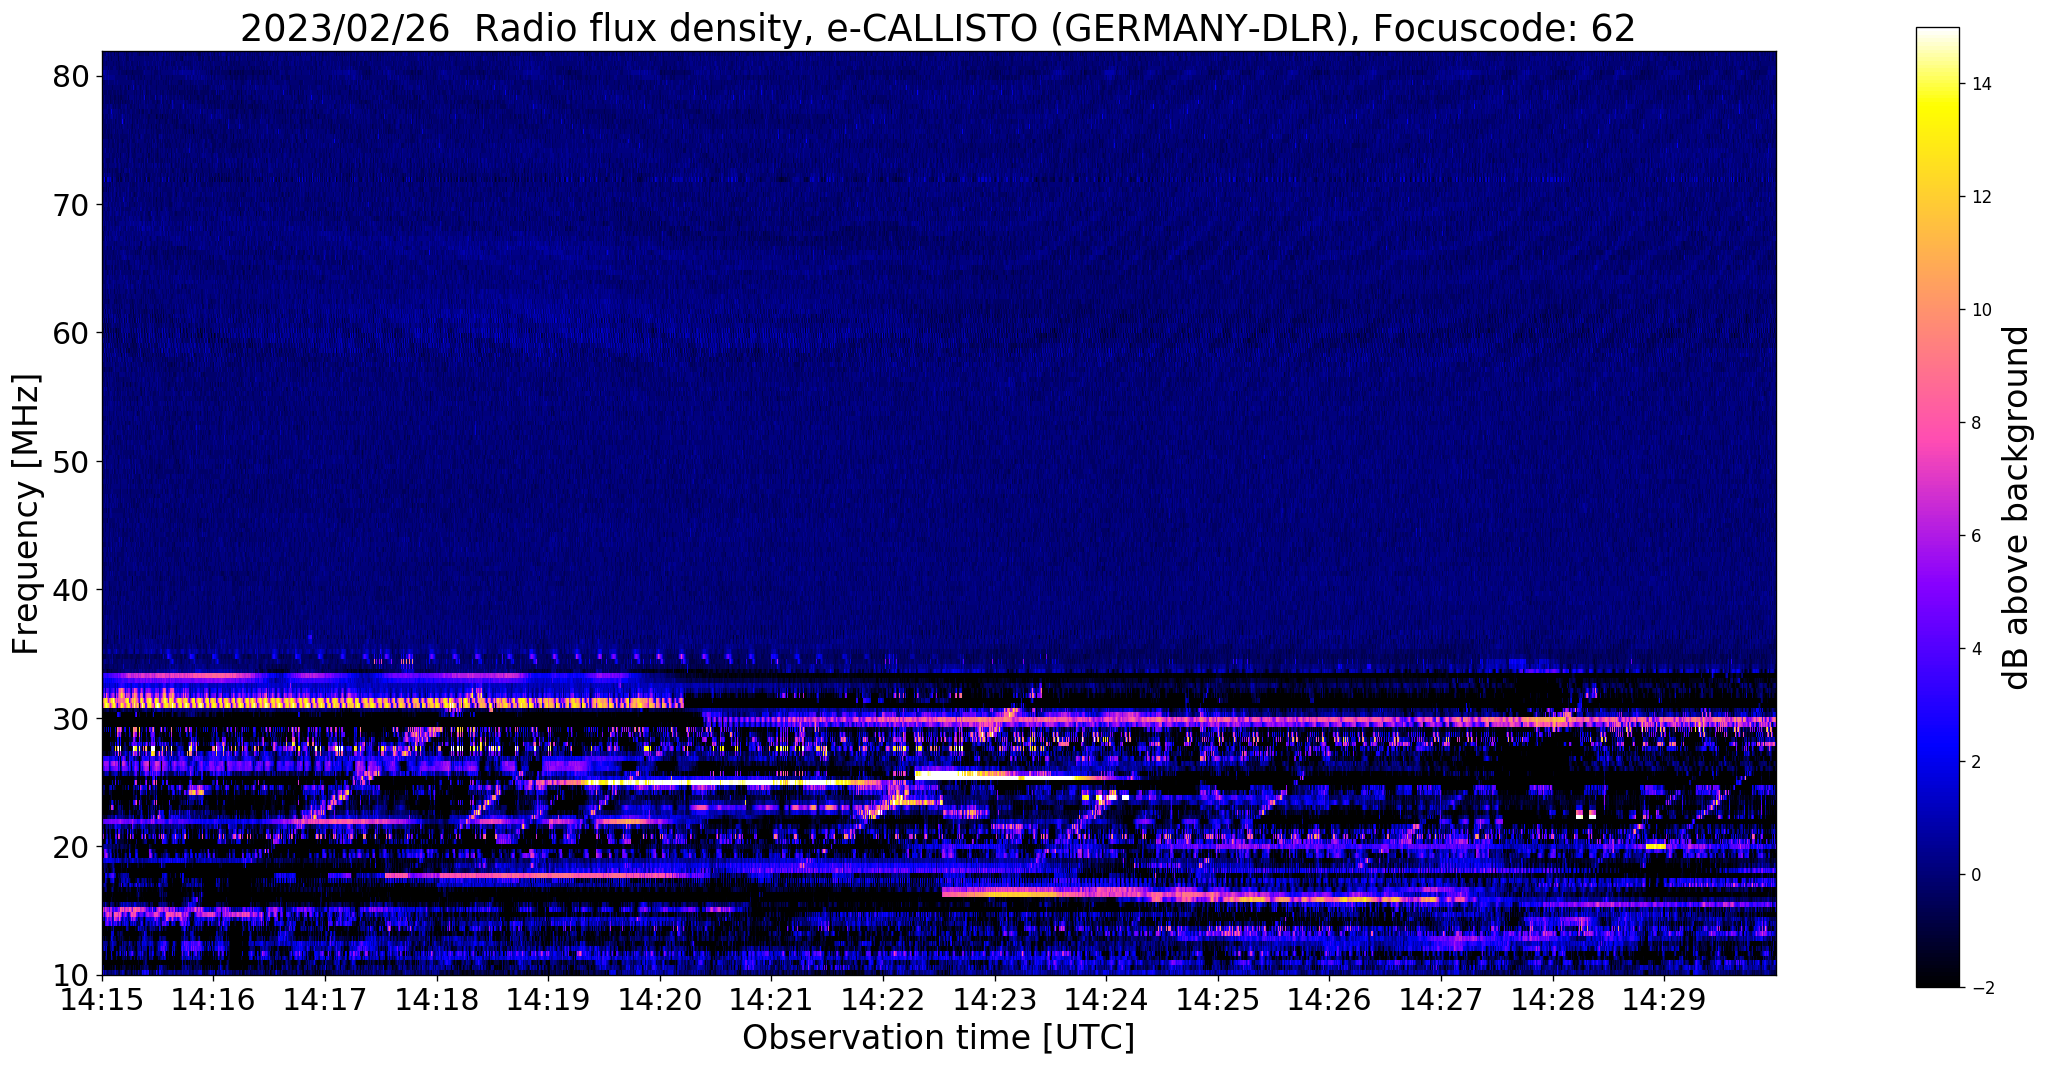This screenshot has width=2047, height=1067.
Task: Click the colorbar tick label 8
Action: click(1975, 423)
